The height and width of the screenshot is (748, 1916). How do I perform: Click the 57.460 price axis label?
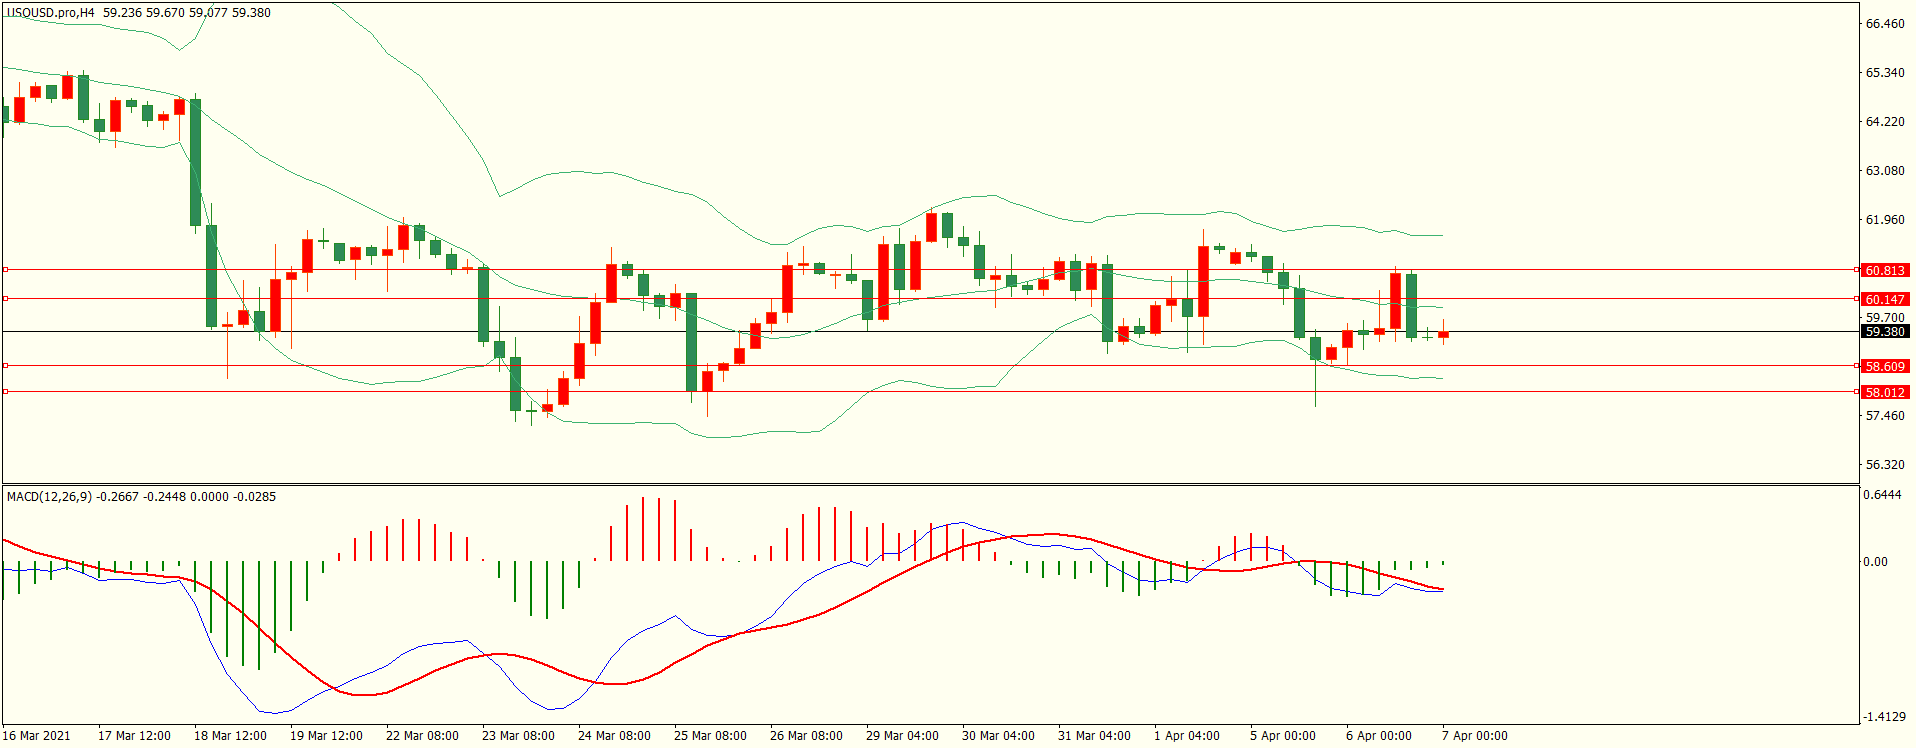(1885, 416)
